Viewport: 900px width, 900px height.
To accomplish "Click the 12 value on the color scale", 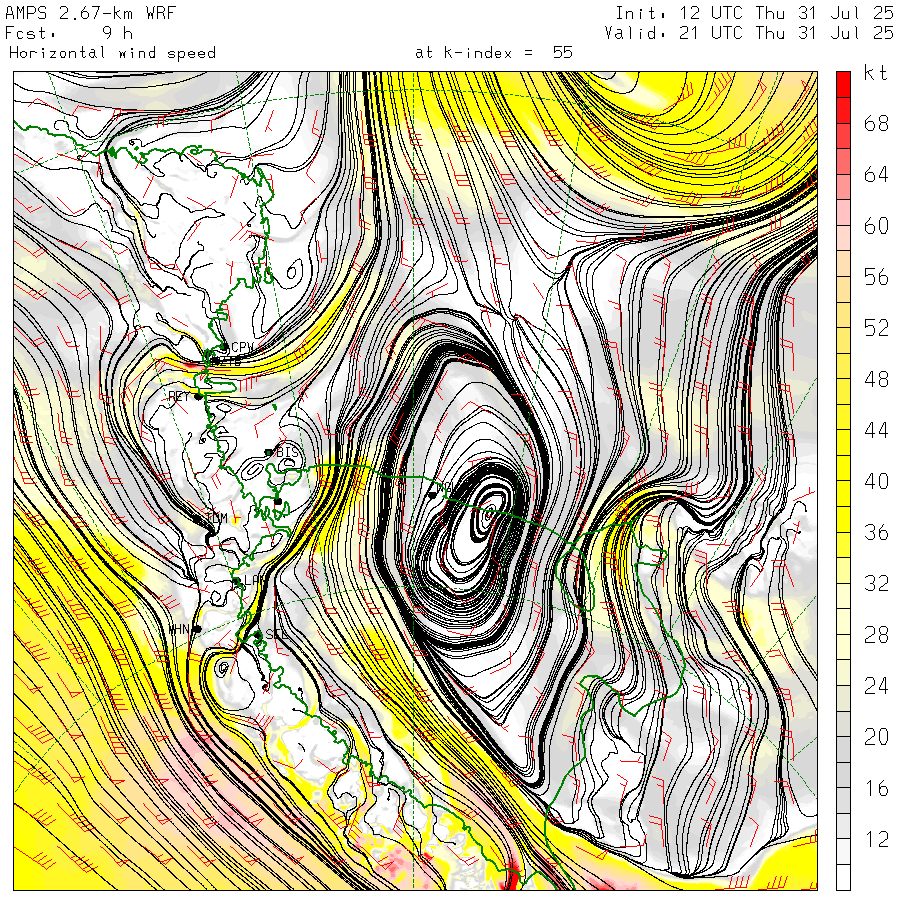I will point(876,839).
